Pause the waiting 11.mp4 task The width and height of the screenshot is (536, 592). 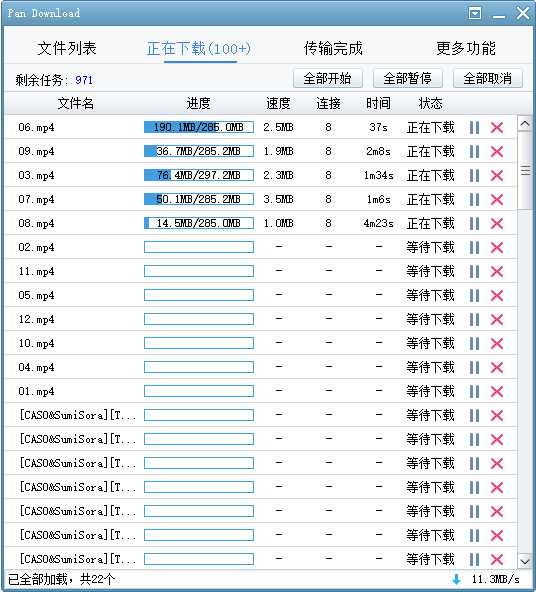pos(474,271)
